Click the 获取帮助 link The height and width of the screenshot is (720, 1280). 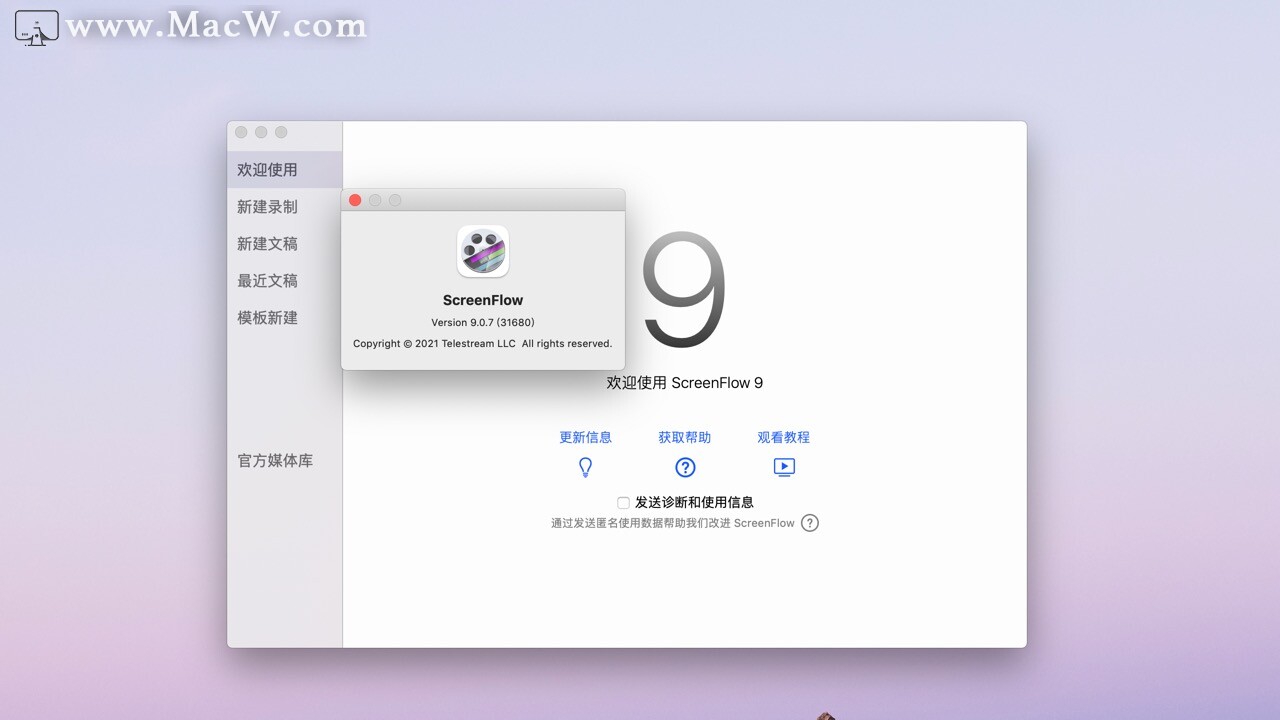[685, 437]
